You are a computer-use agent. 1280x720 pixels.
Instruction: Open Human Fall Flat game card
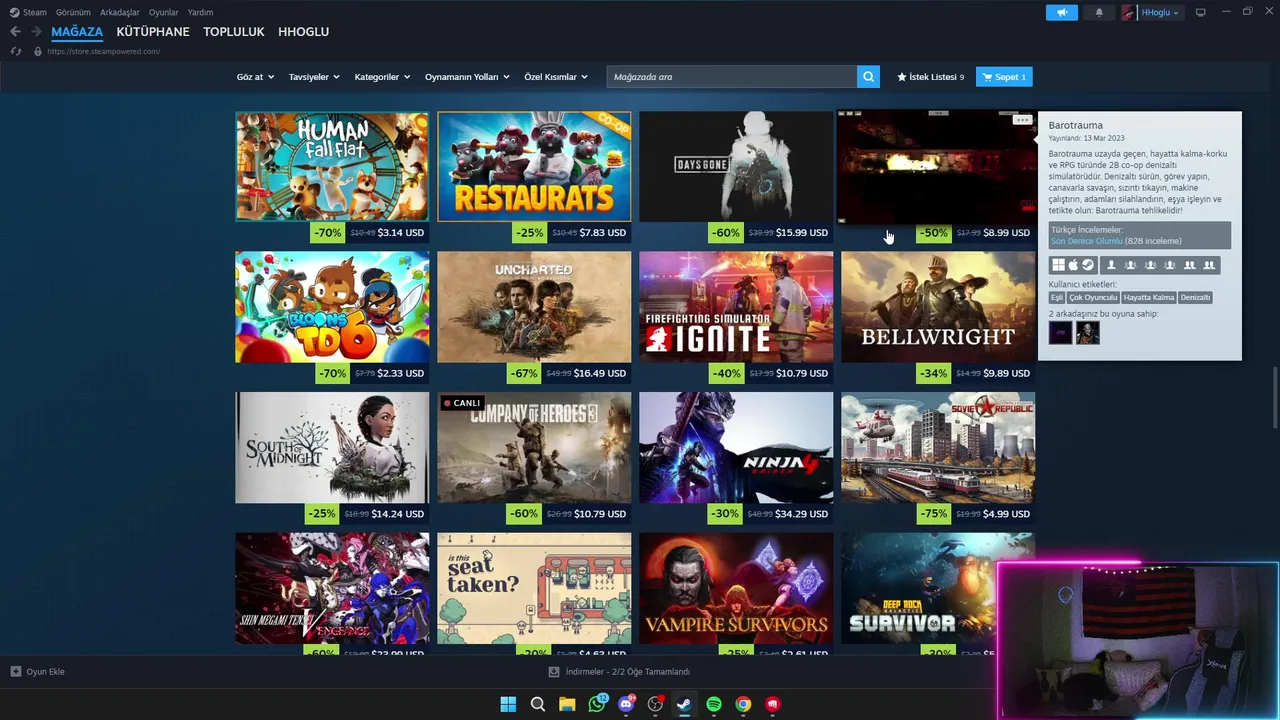(332, 166)
